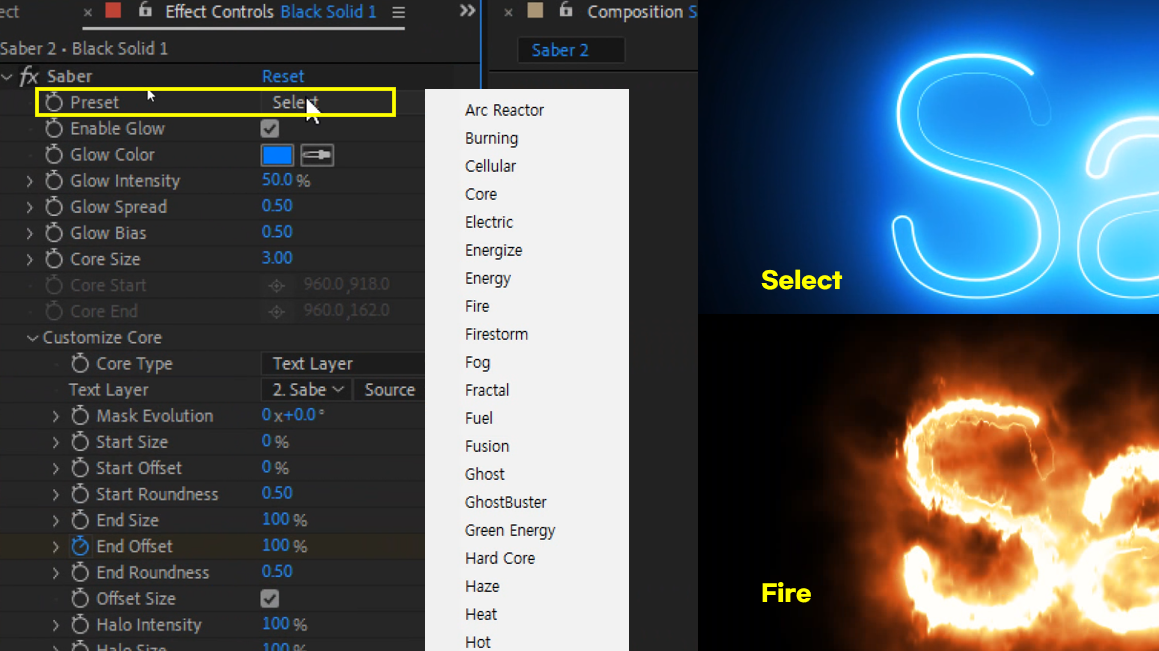
Task: Click the Start Roundness value 0.50
Action: tap(277, 493)
